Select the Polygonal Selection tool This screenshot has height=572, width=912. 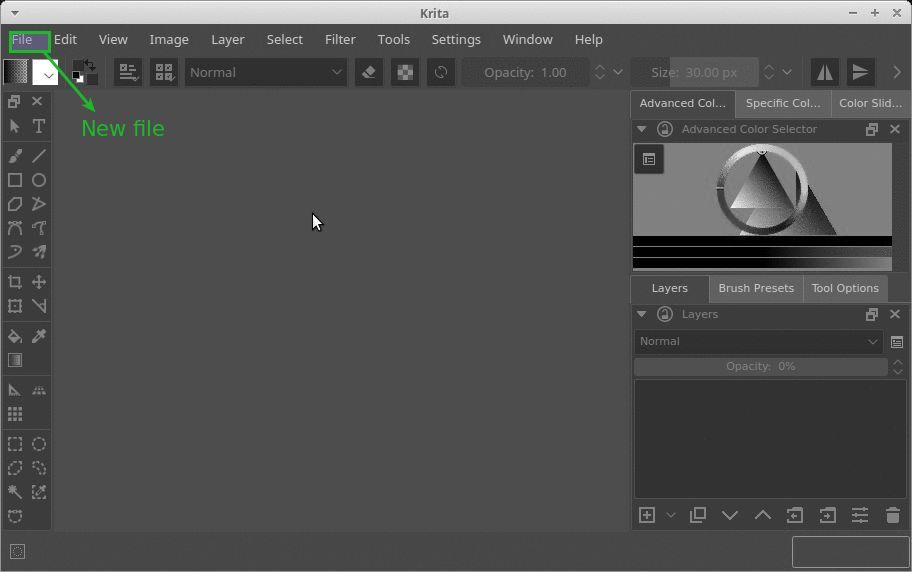[15, 468]
